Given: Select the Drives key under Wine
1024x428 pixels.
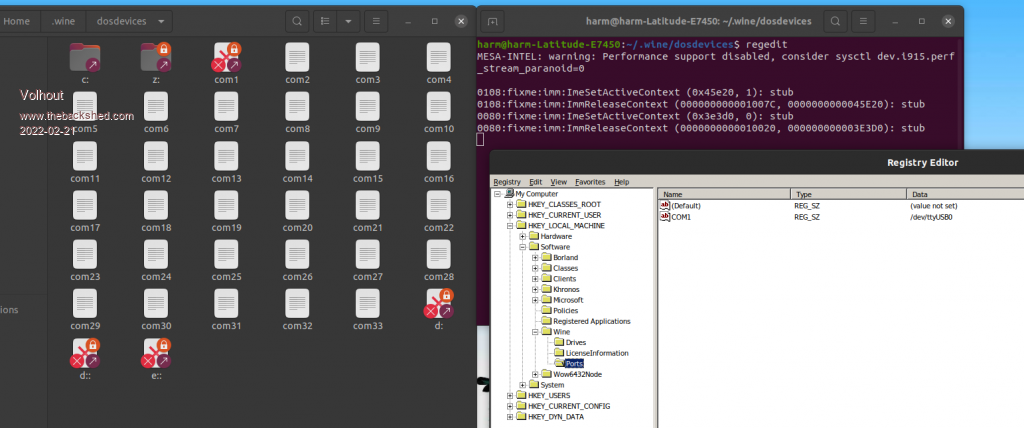Looking at the screenshot, I should 575,342.
